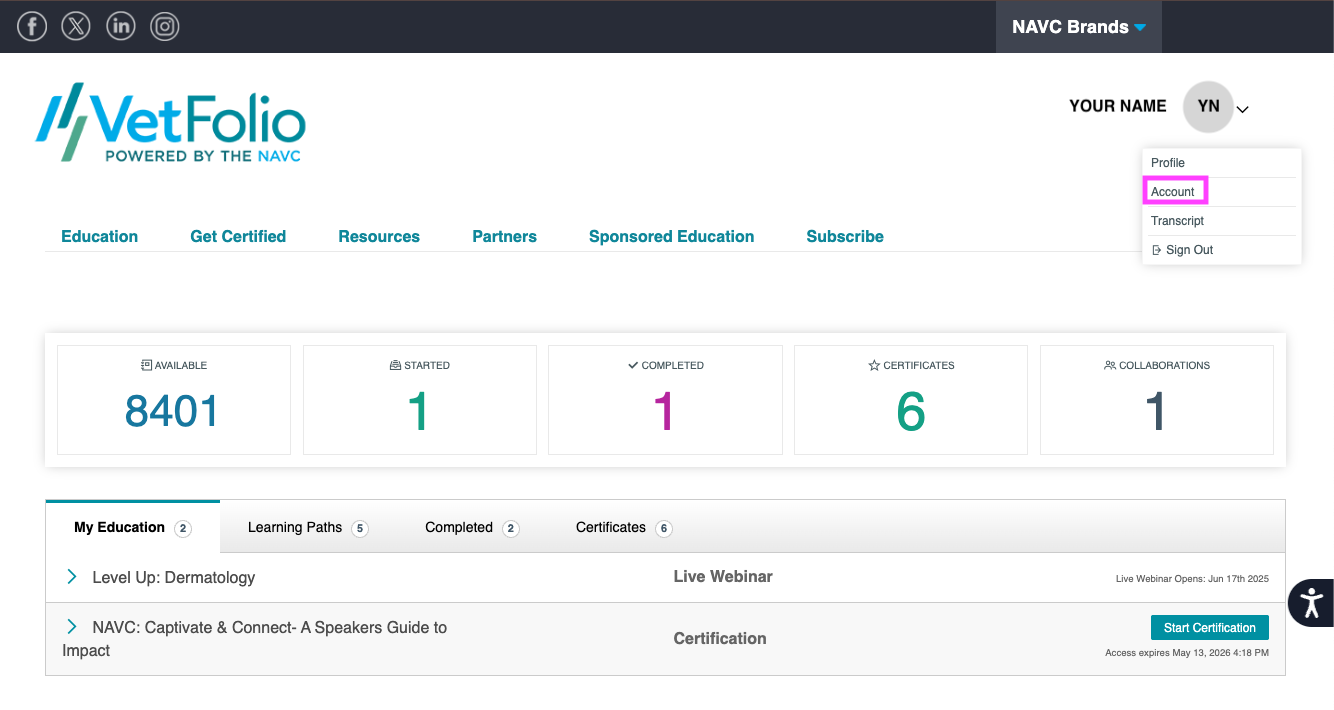Open the Instagram social icon
Image resolution: width=1334 pixels, height=710 pixels.
click(165, 26)
